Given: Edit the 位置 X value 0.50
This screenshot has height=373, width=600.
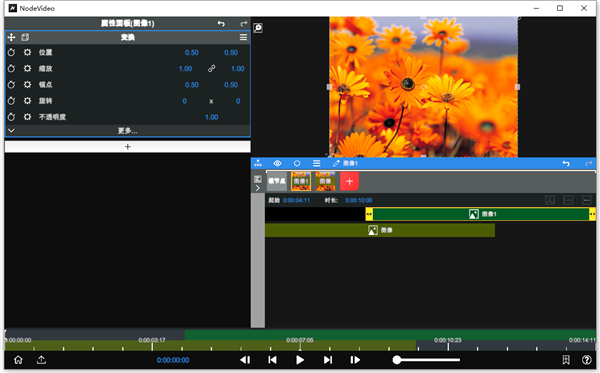Looking at the screenshot, I should point(192,52).
